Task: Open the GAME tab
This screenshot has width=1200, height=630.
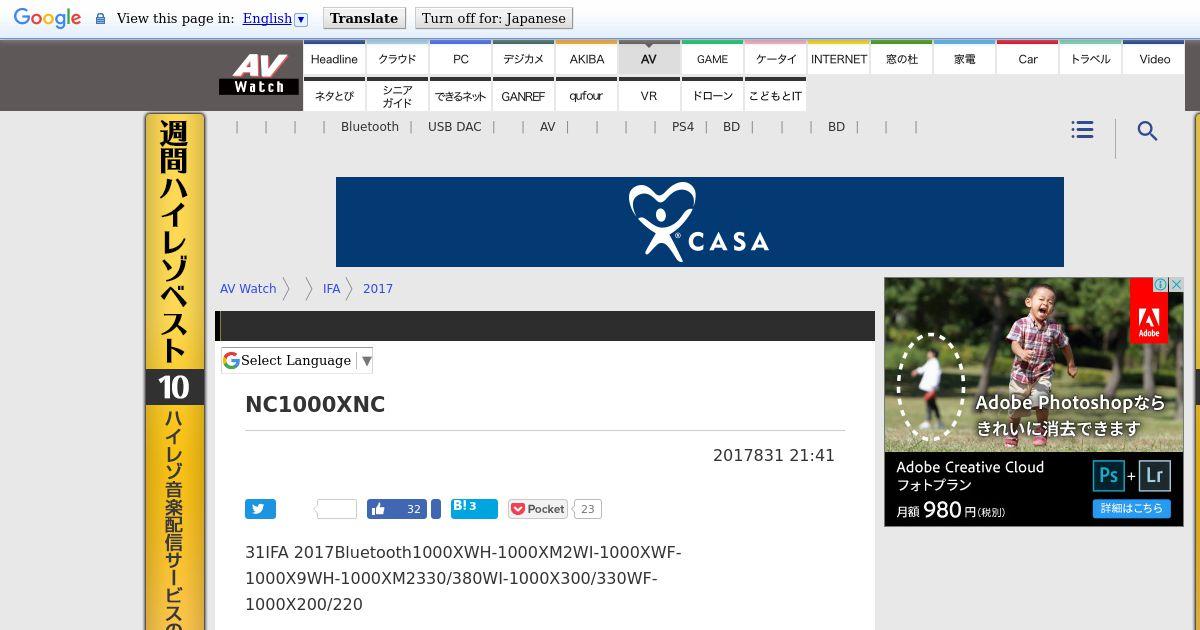Action: coord(712,59)
